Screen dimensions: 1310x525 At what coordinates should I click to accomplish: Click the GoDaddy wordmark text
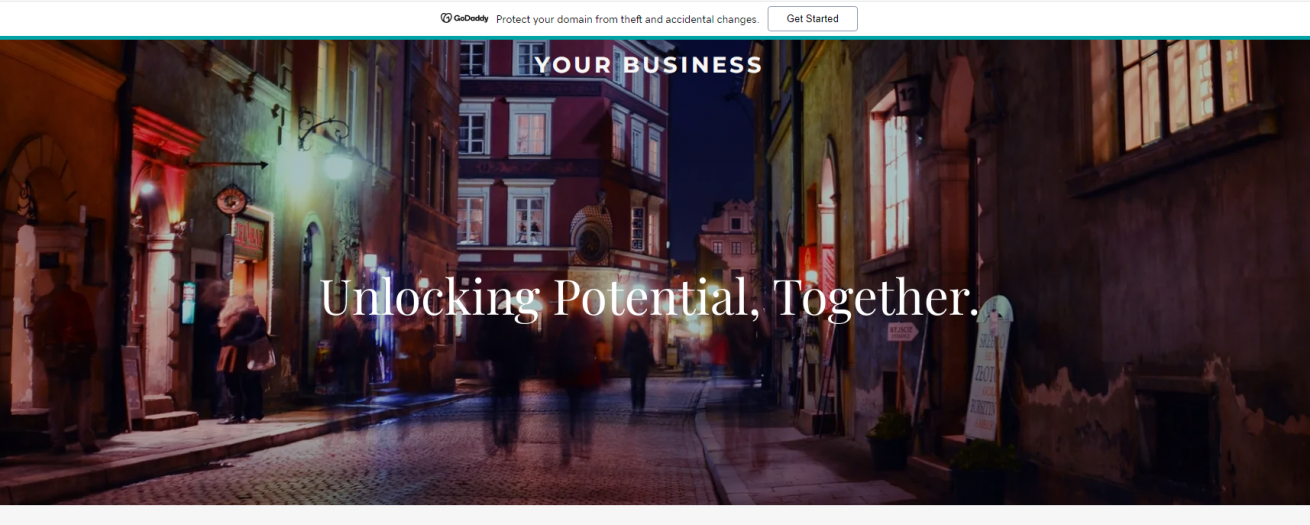471,18
